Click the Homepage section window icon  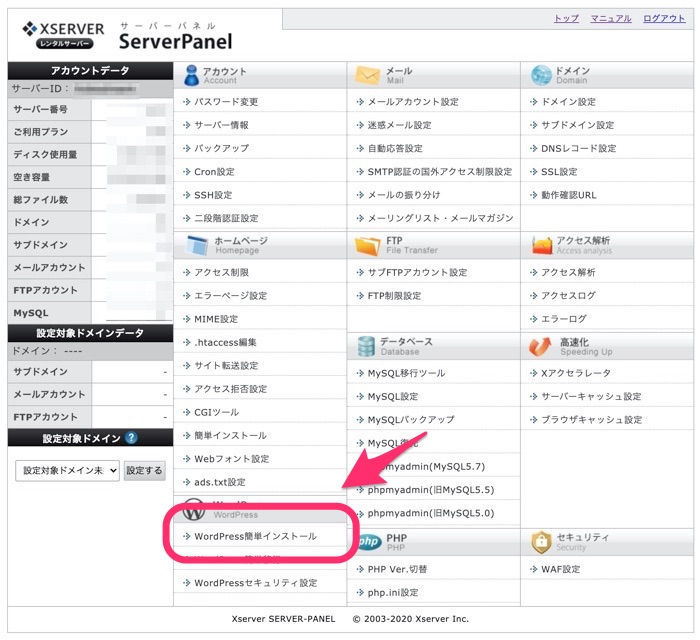coord(197,245)
